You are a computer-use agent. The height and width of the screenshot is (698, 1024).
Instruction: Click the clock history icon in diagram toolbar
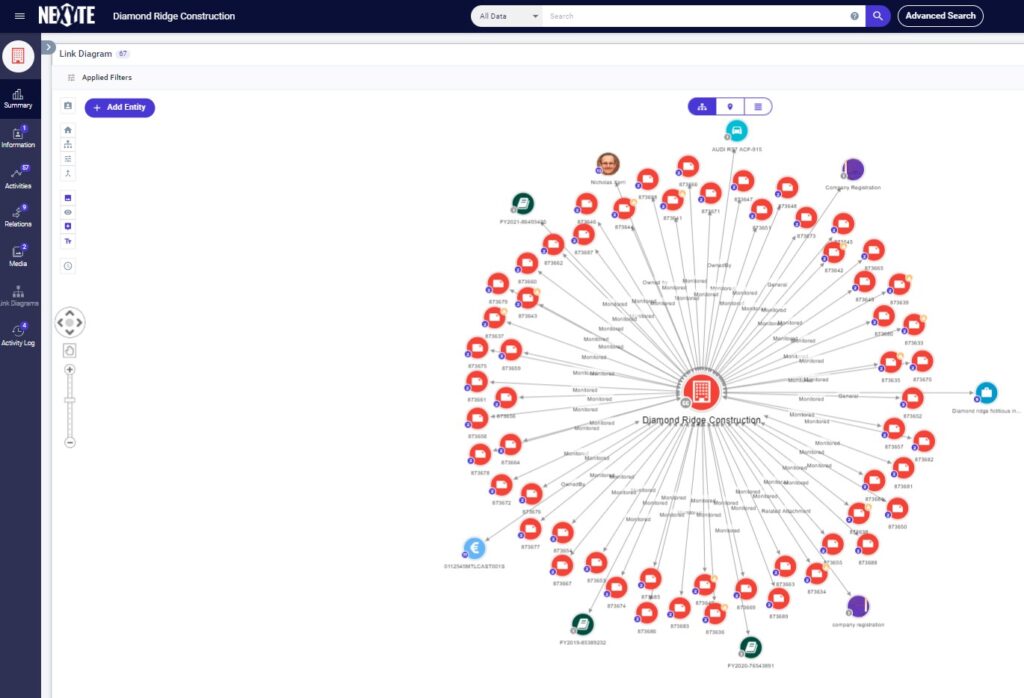click(68, 266)
